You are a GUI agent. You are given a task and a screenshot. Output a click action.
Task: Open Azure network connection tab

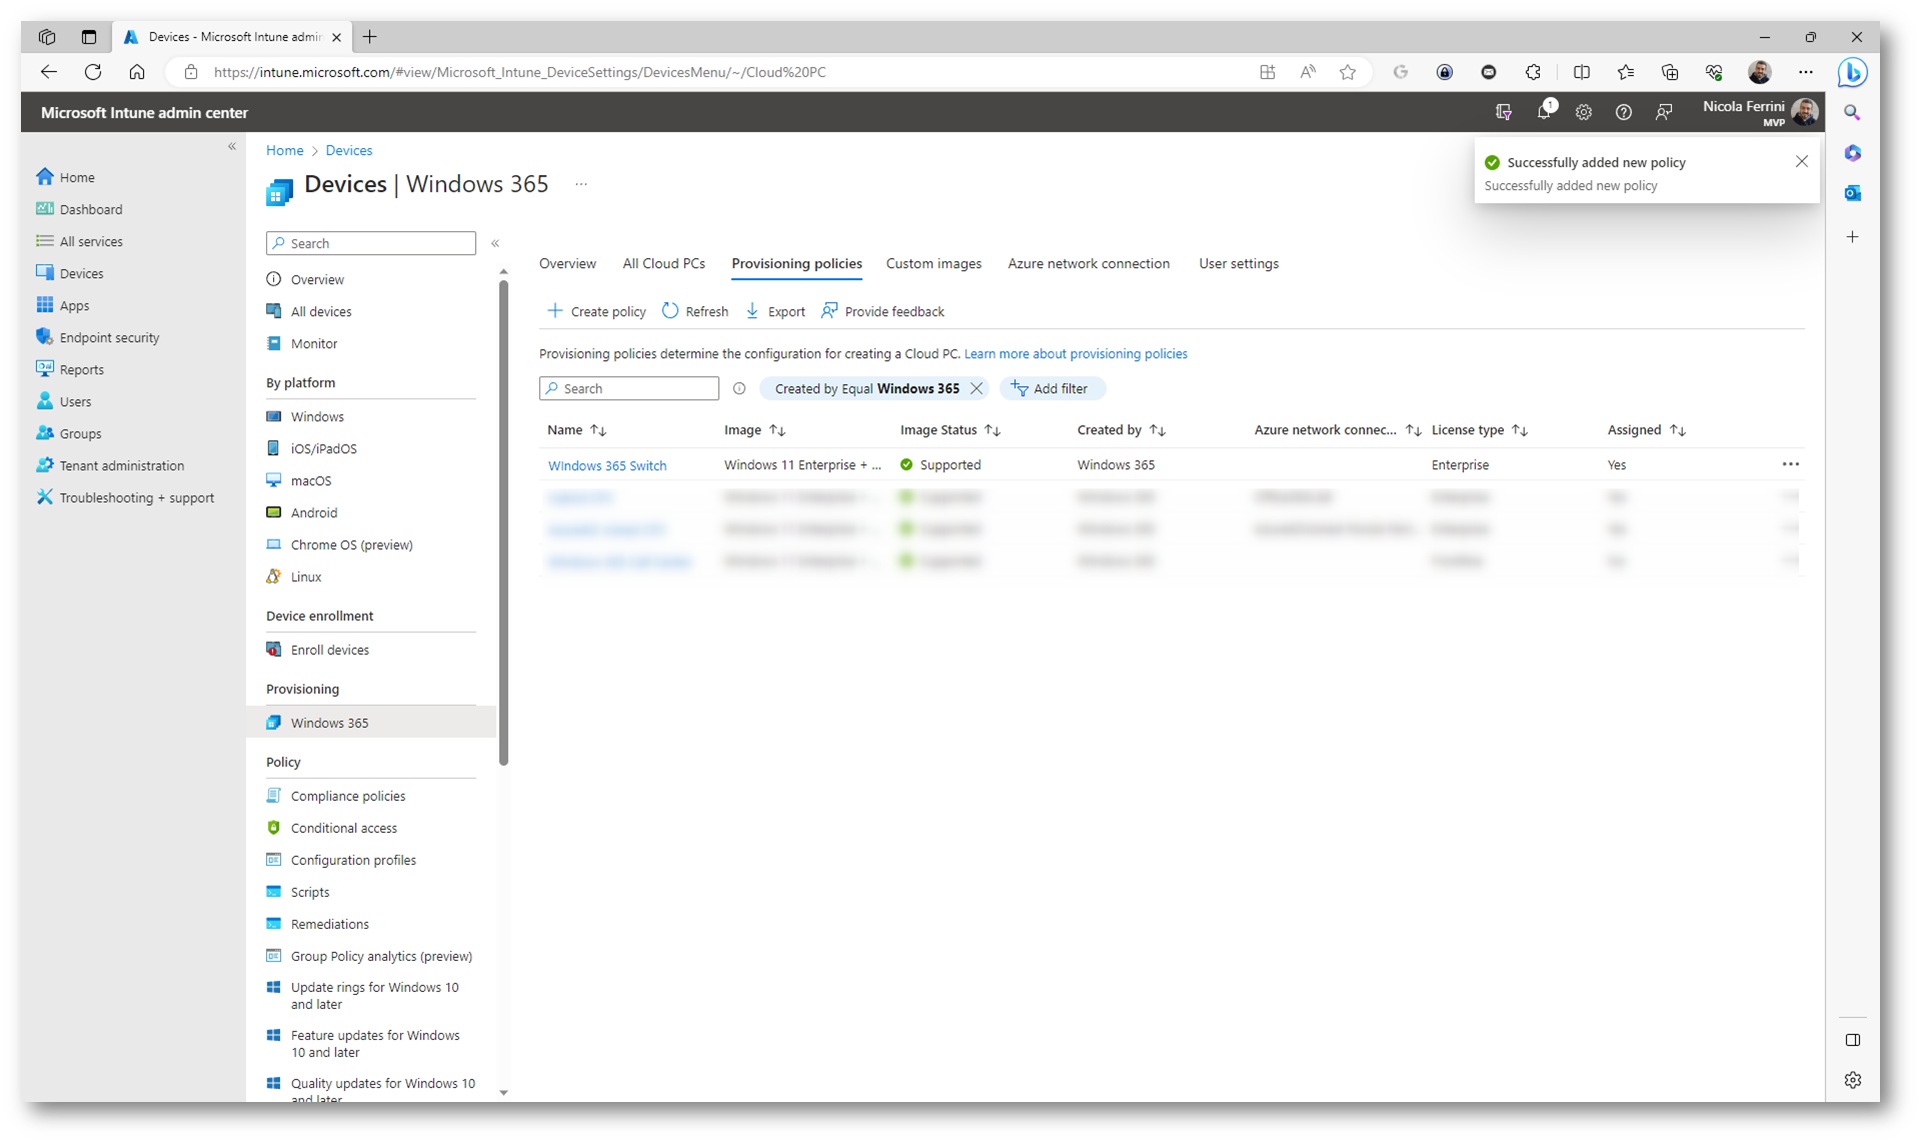(1088, 264)
